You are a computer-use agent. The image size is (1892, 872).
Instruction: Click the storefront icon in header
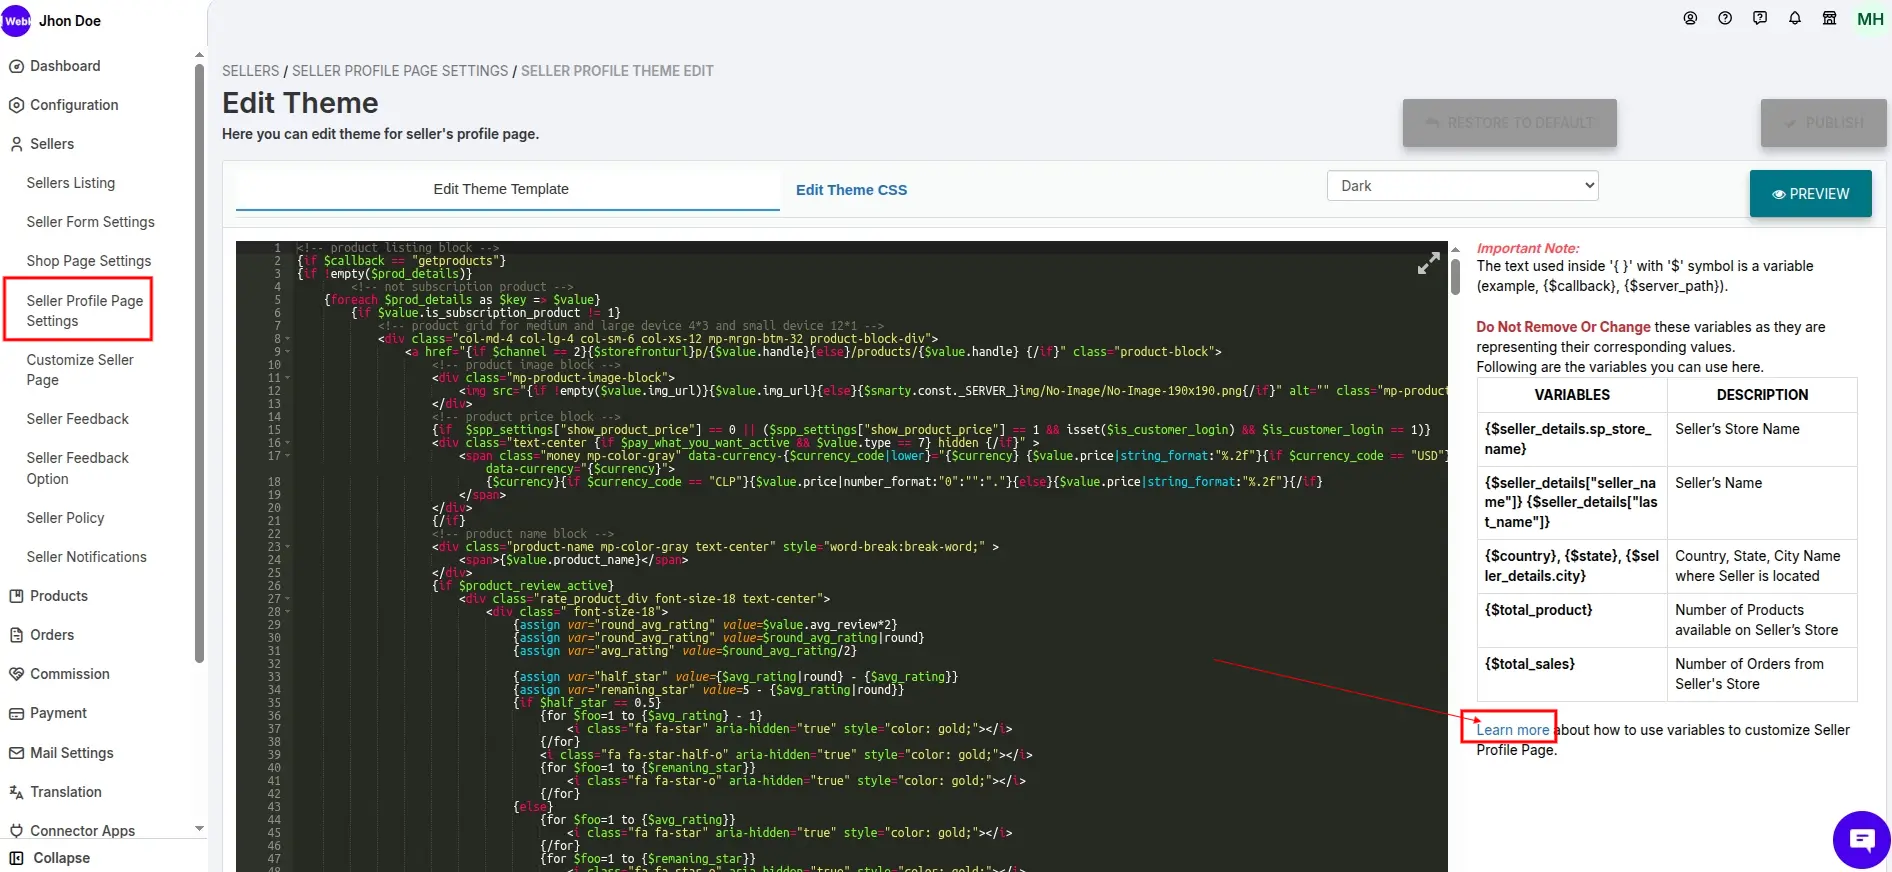click(1829, 18)
